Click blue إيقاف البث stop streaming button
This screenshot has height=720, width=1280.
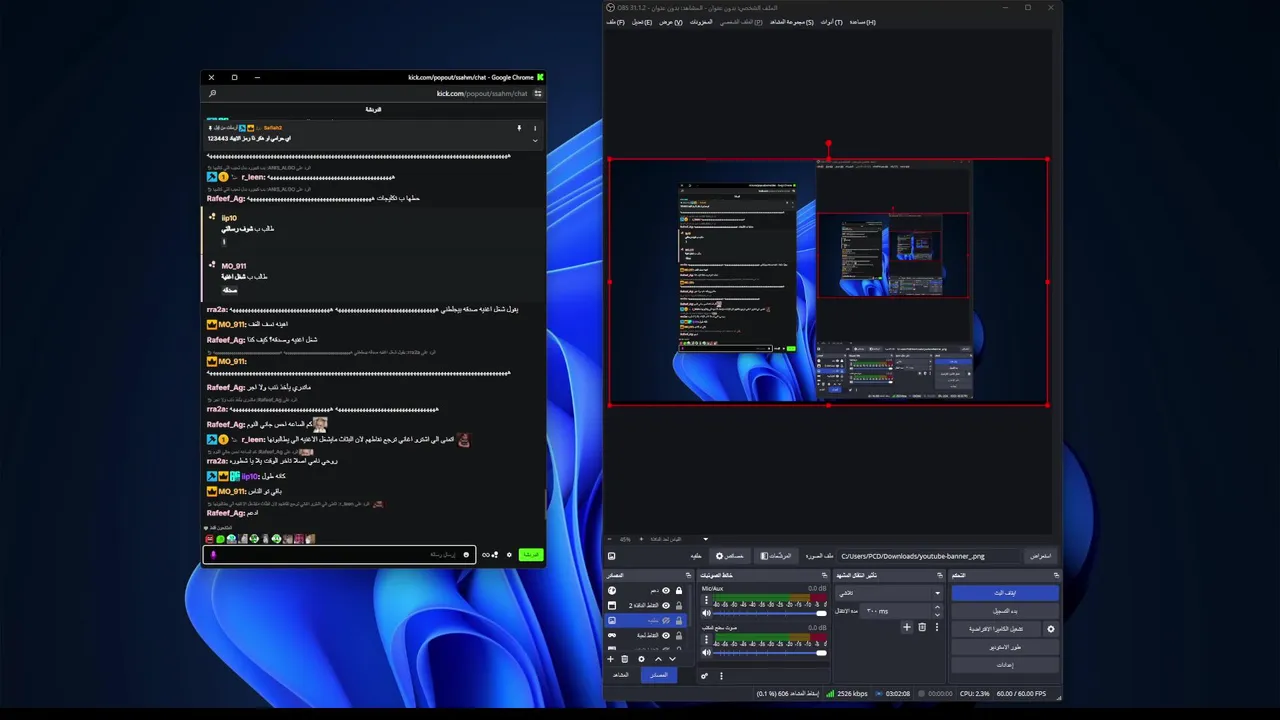[1005, 593]
